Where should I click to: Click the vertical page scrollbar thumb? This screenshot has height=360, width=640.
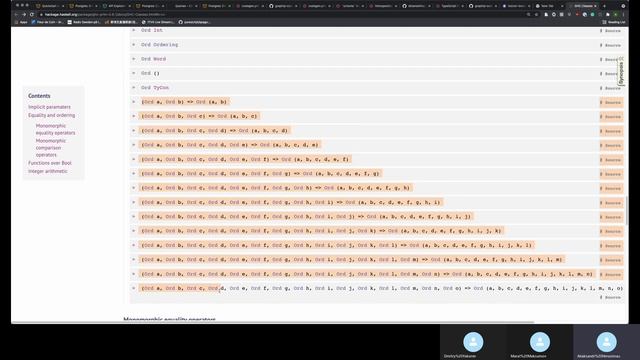point(626,210)
